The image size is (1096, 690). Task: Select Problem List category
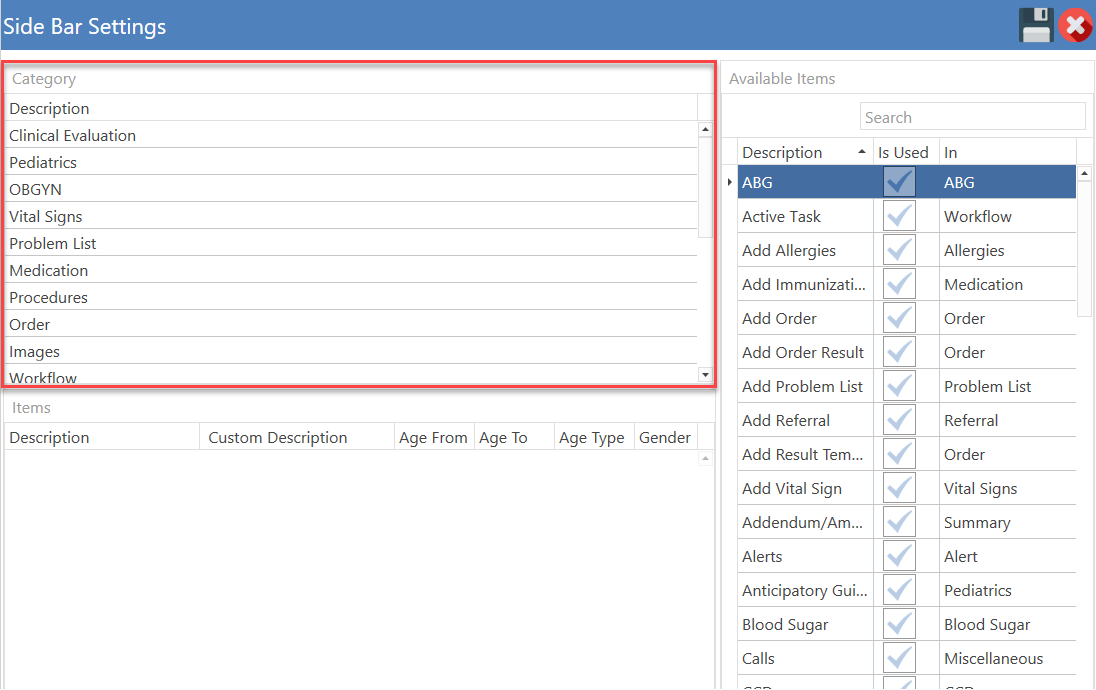(351, 243)
